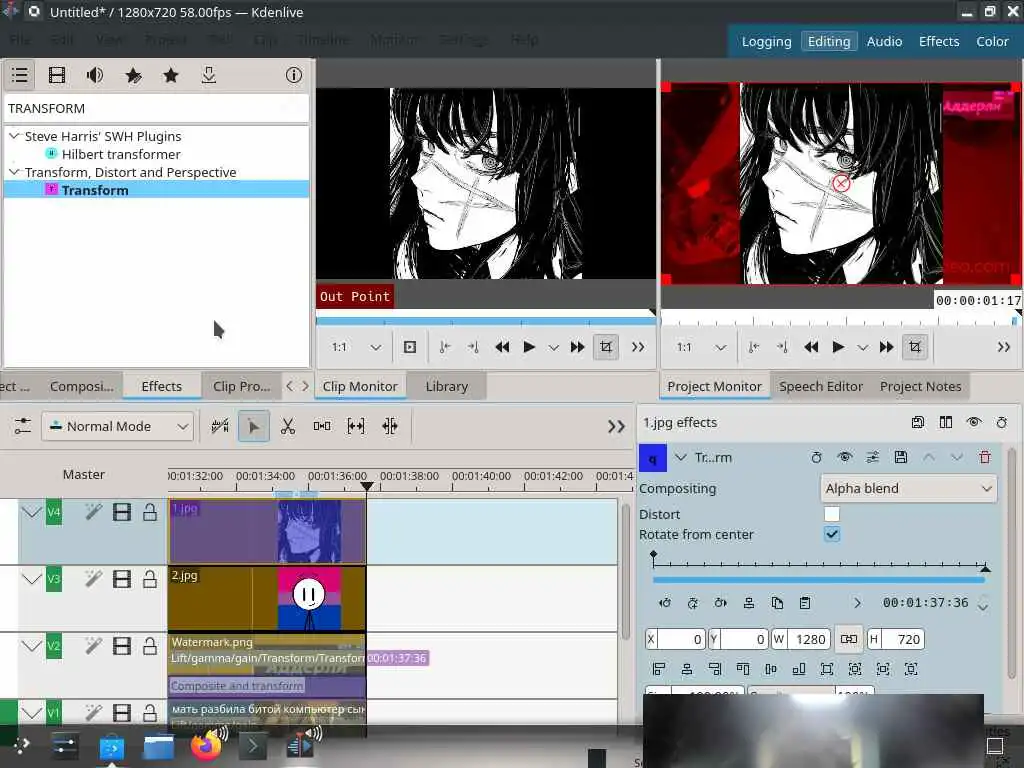The height and width of the screenshot is (768, 1024).
Task: Play the project monitor
Action: coord(838,347)
